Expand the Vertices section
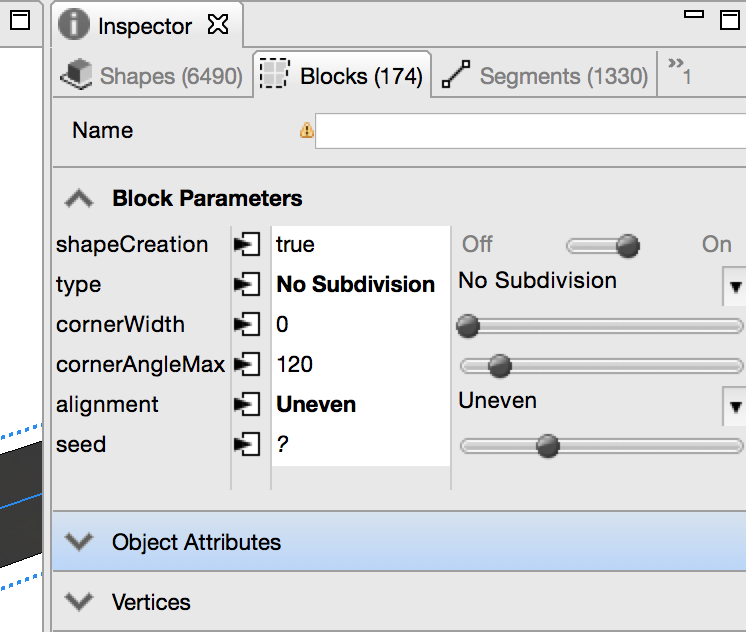The width and height of the screenshot is (746, 632). (78, 602)
